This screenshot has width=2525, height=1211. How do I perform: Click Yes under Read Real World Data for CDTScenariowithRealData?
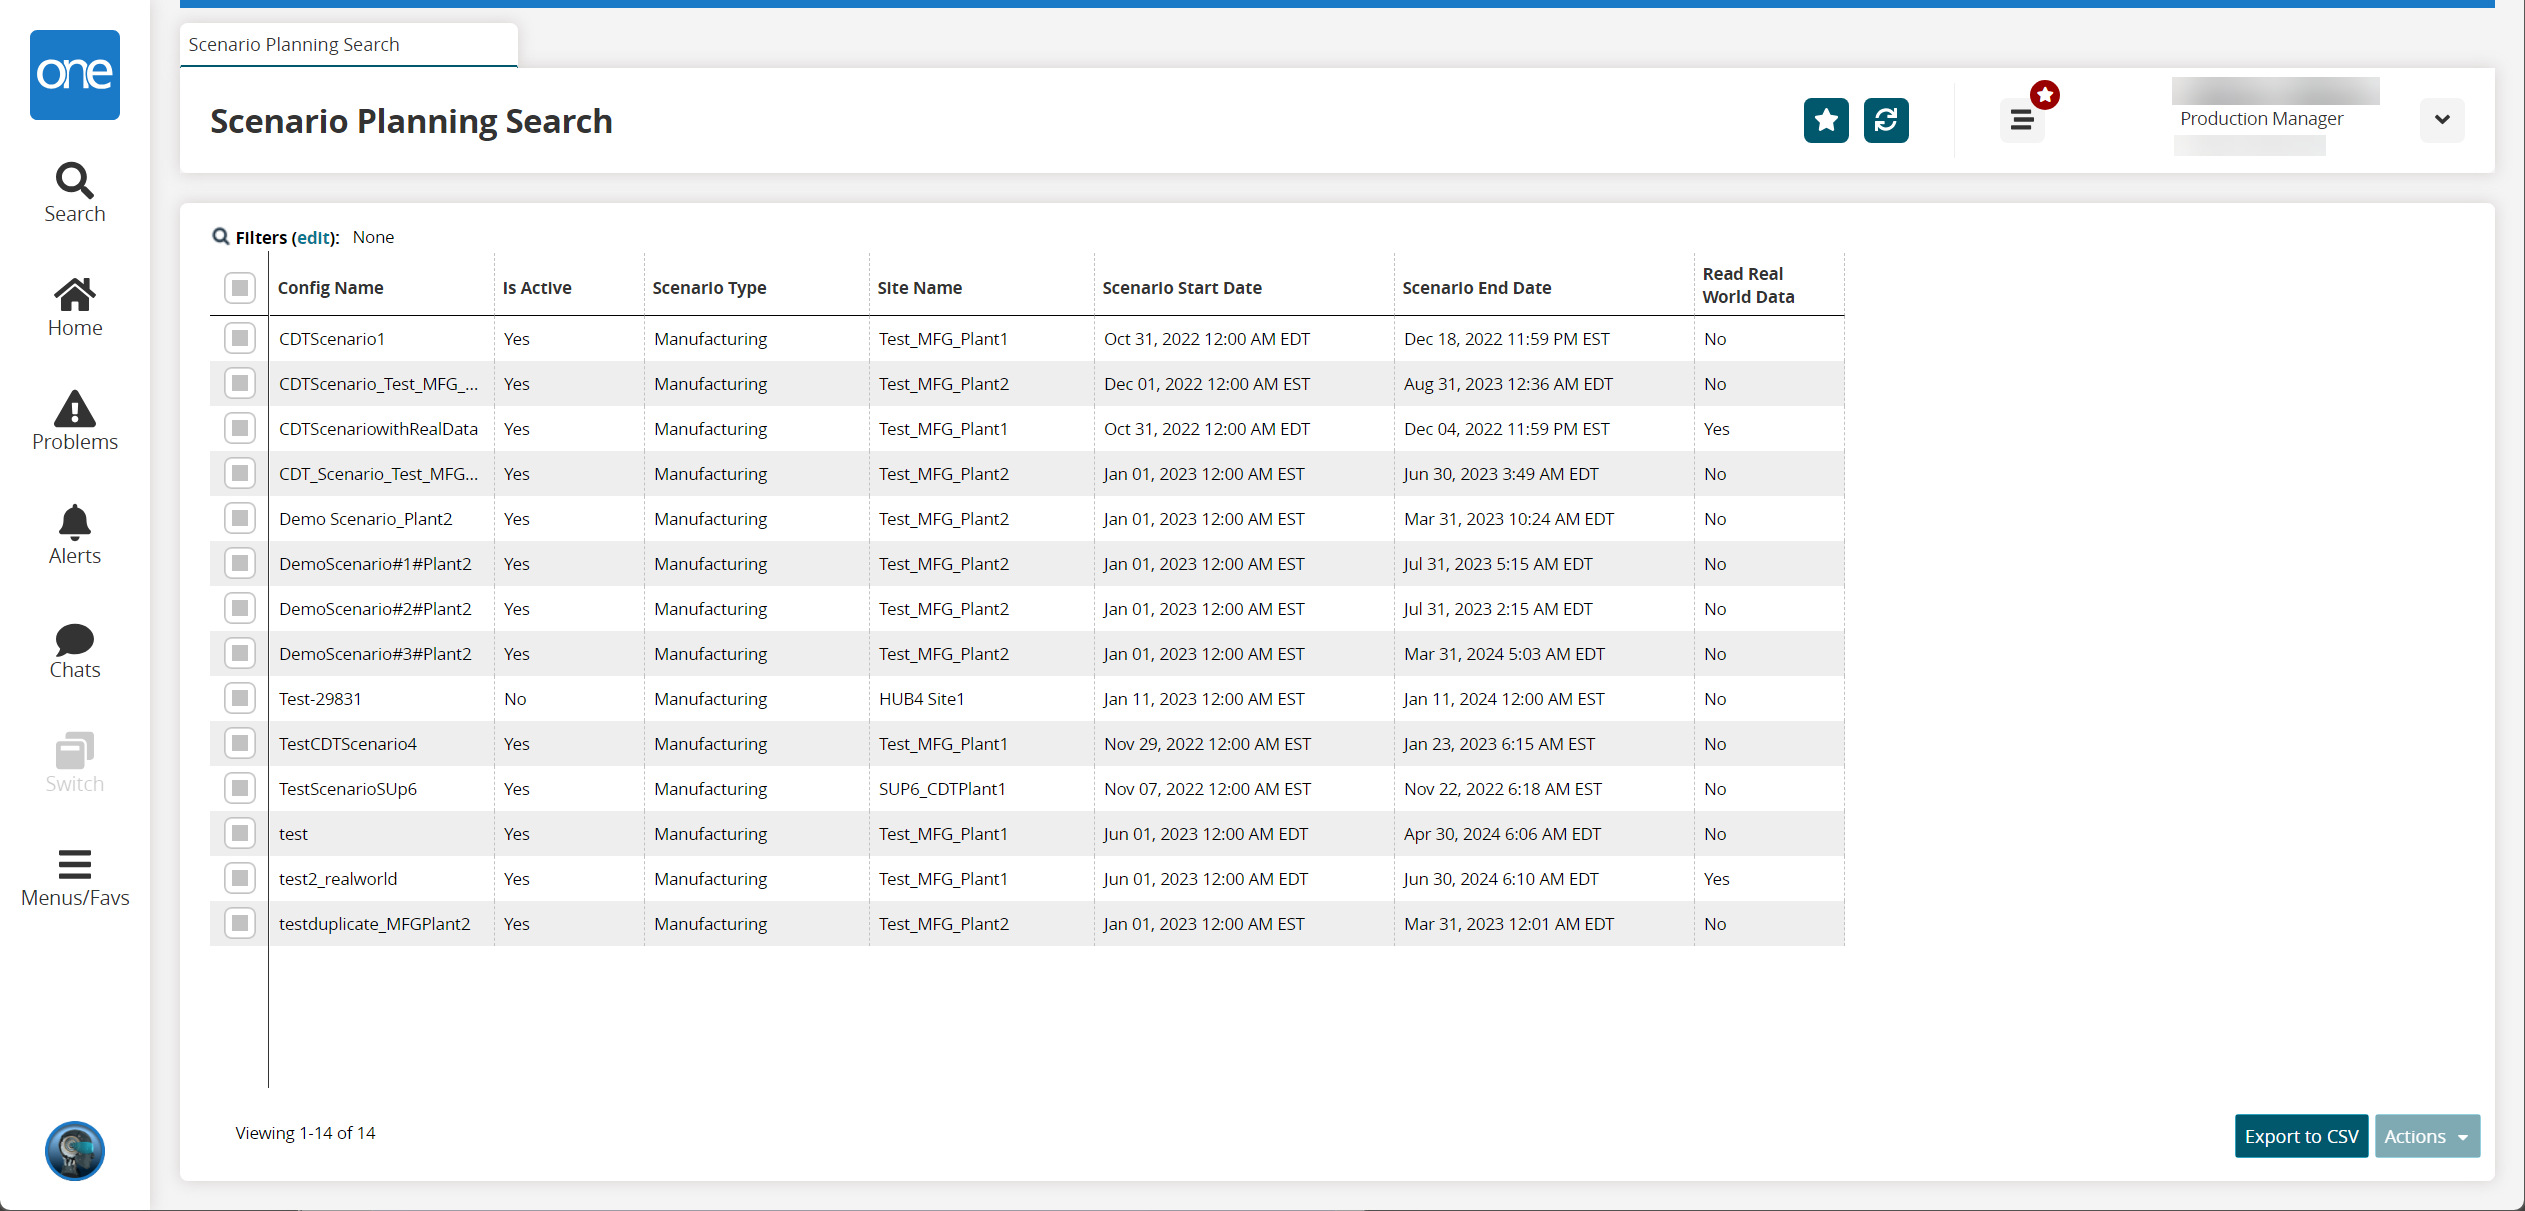pos(1716,429)
